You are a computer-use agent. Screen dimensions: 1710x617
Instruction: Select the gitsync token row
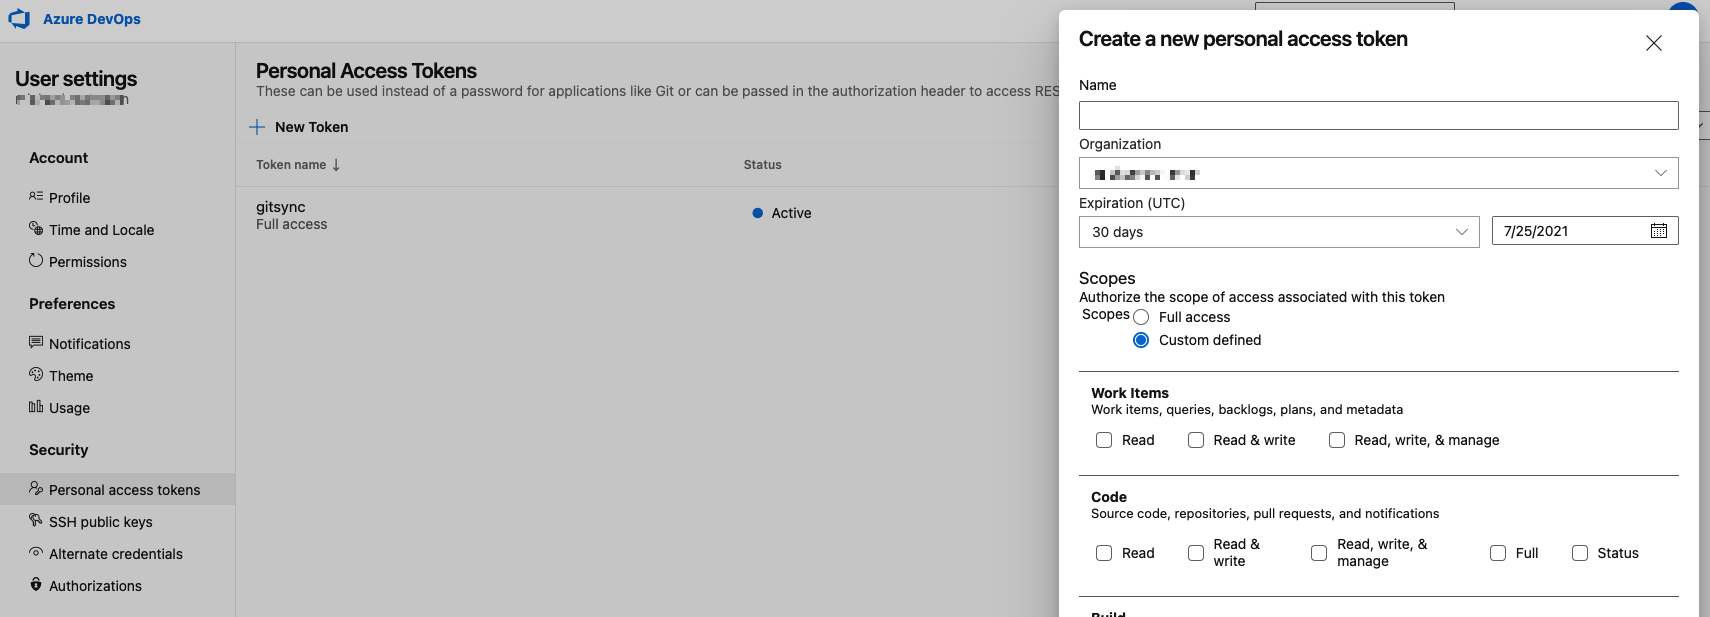647,215
